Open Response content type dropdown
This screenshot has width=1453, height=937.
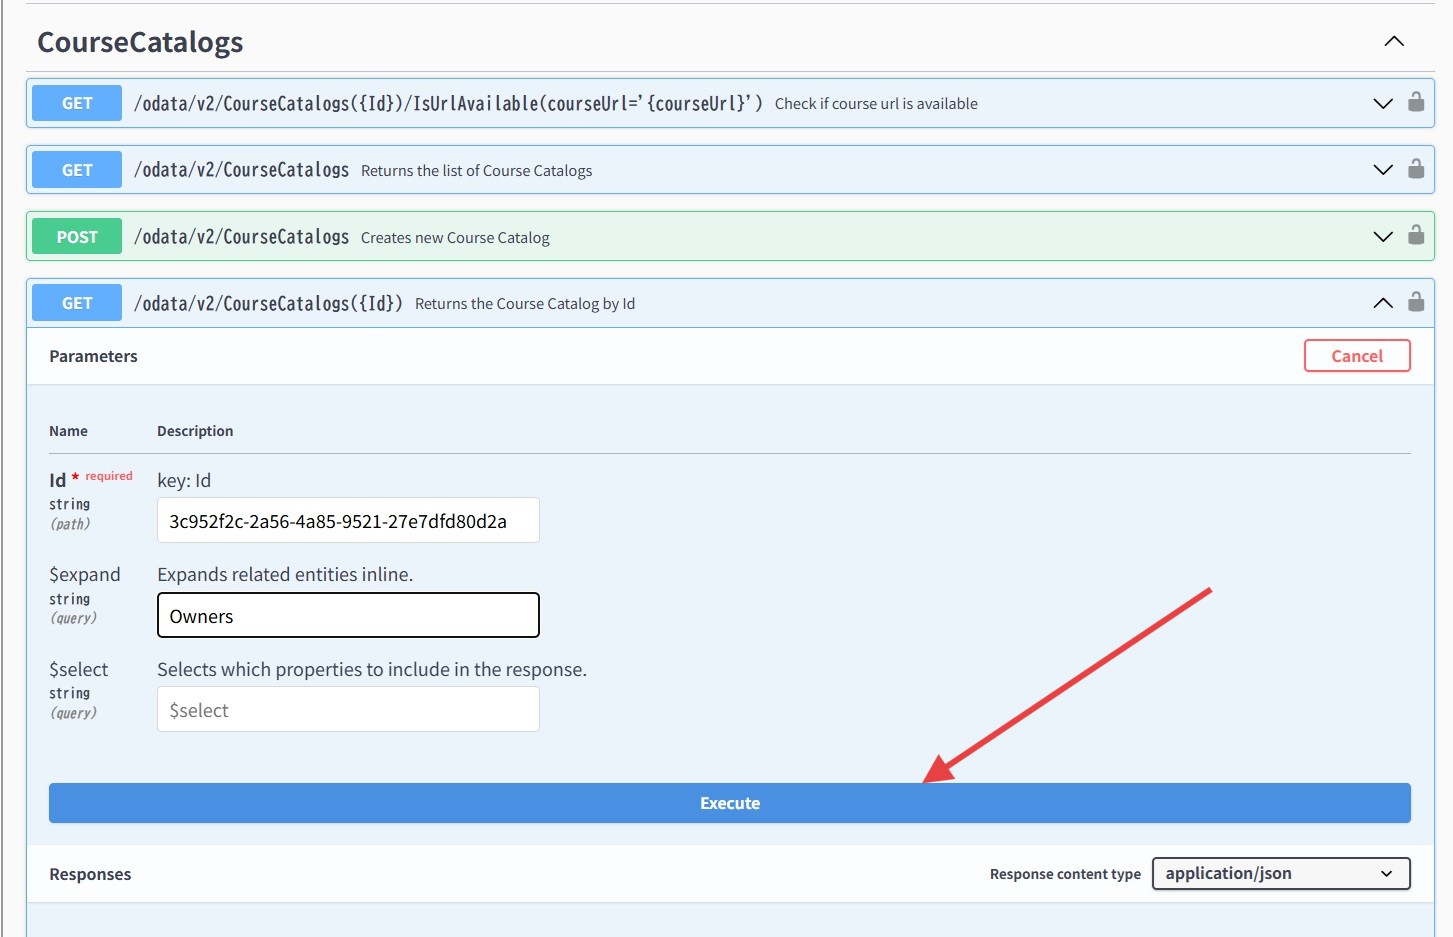(1281, 873)
